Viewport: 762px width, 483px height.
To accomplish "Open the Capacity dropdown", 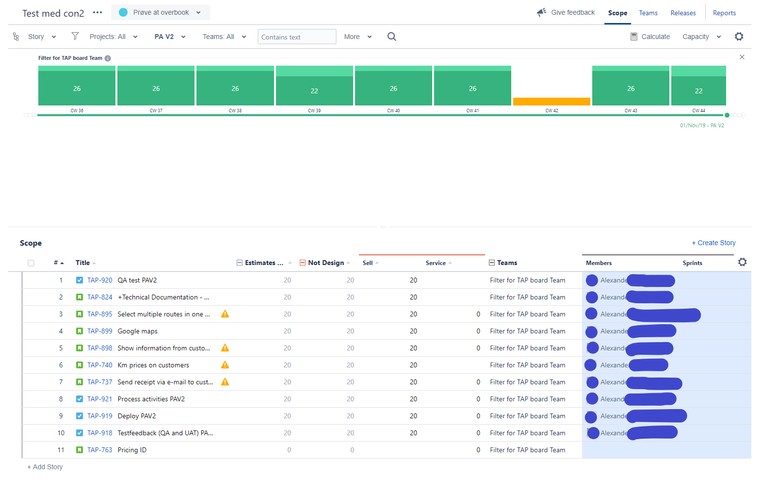I will click(x=701, y=37).
